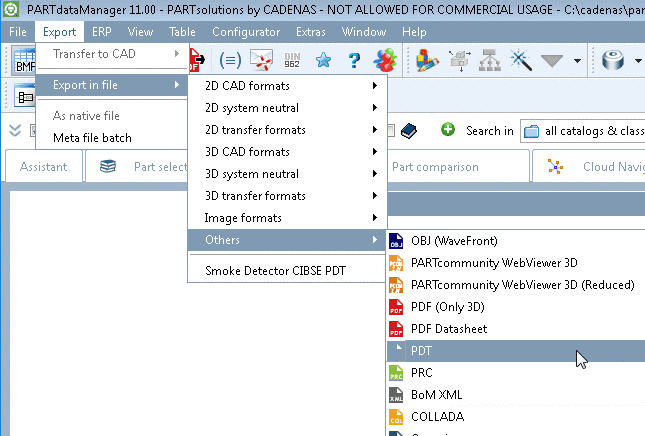The height and width of the screenshot is (436, 645).
Task: Open the Table menu
Action: (182, 32)
